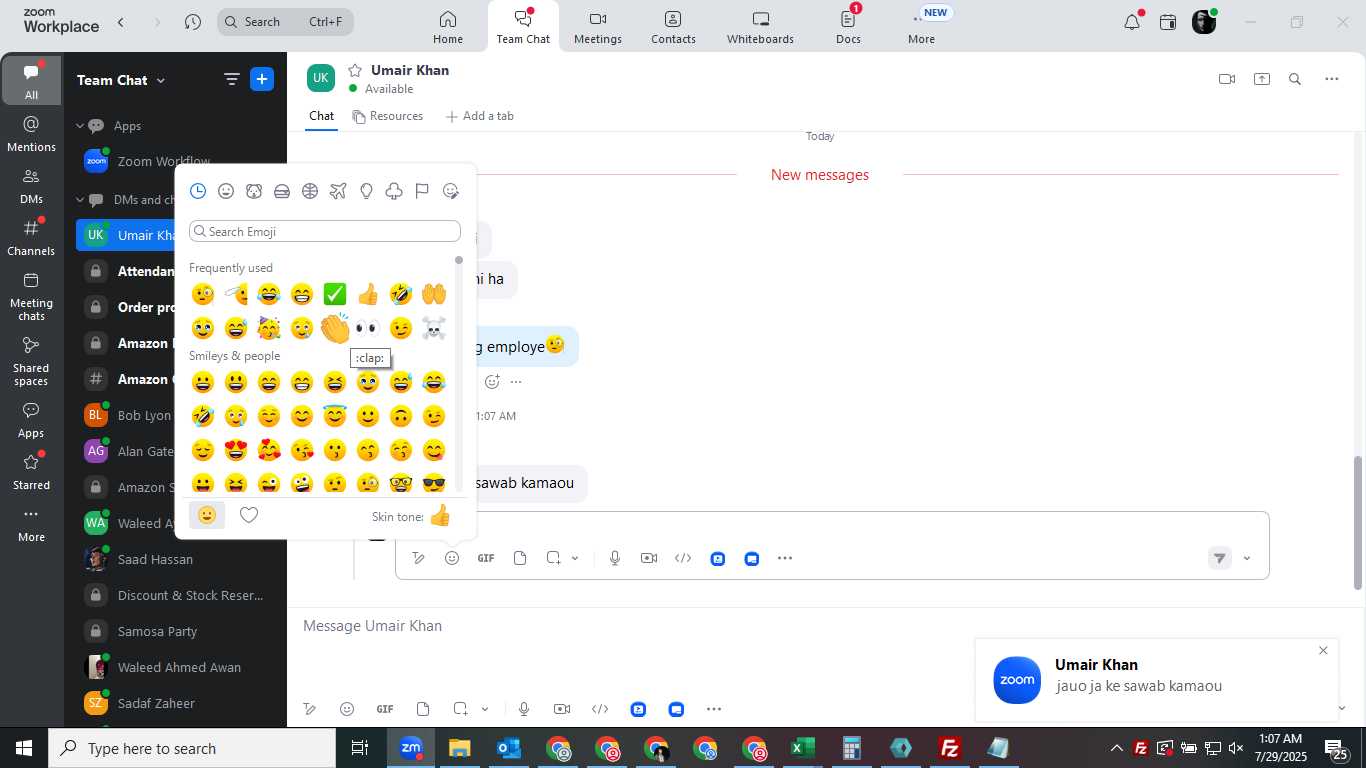Open formatting options in bottom message toolbar
The width and height of the screenshot is (1366, 768).
[310, 709]
